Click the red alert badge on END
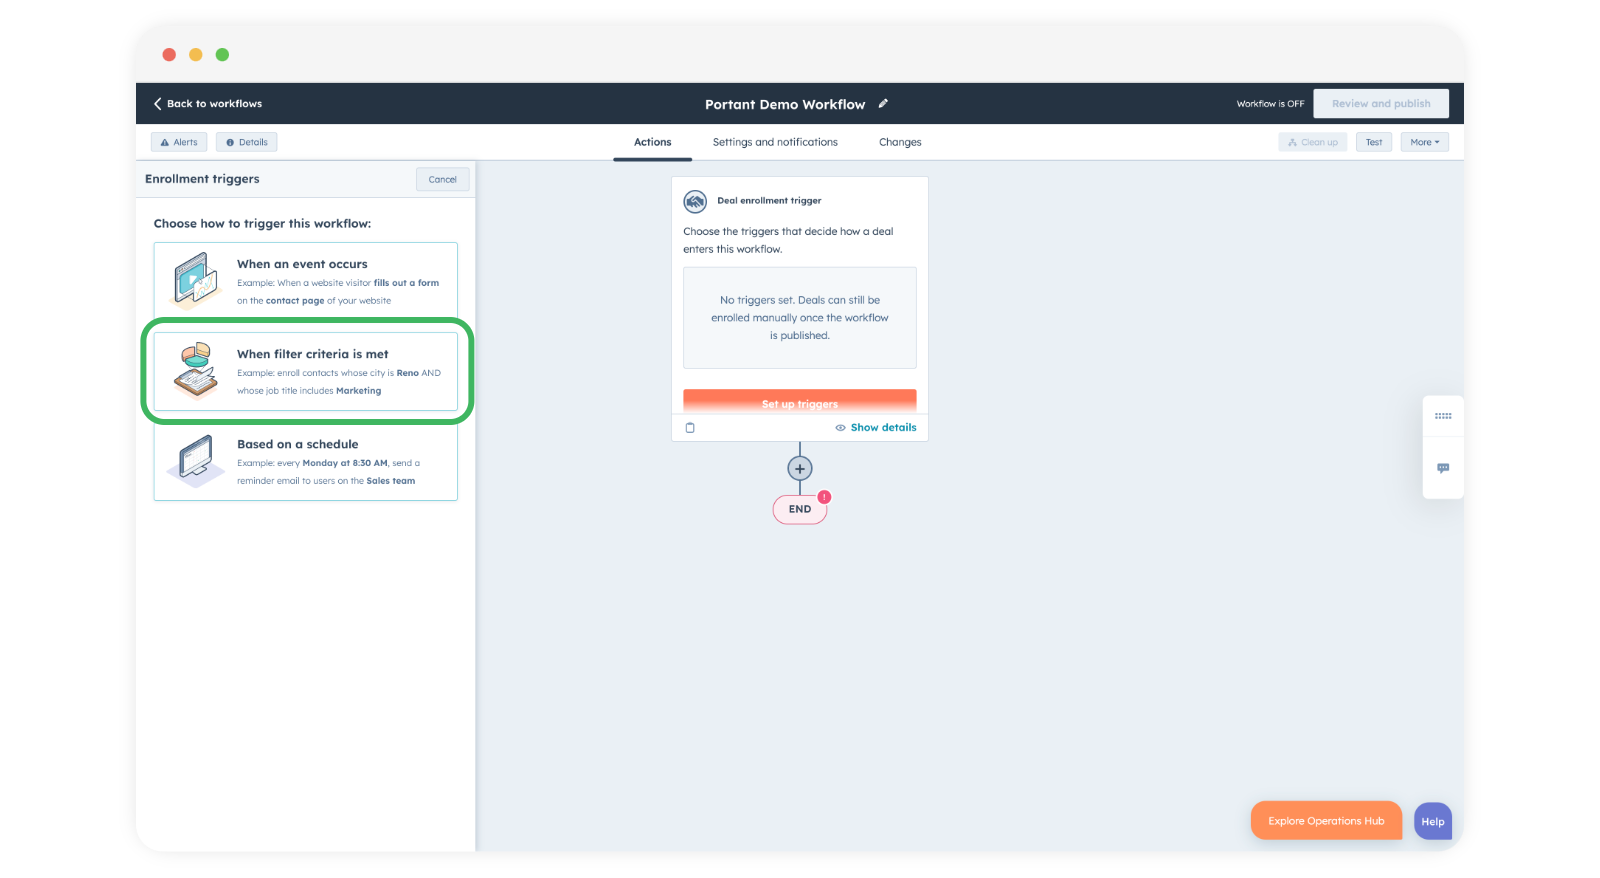 pyautogui.click(x=824, y=497)
